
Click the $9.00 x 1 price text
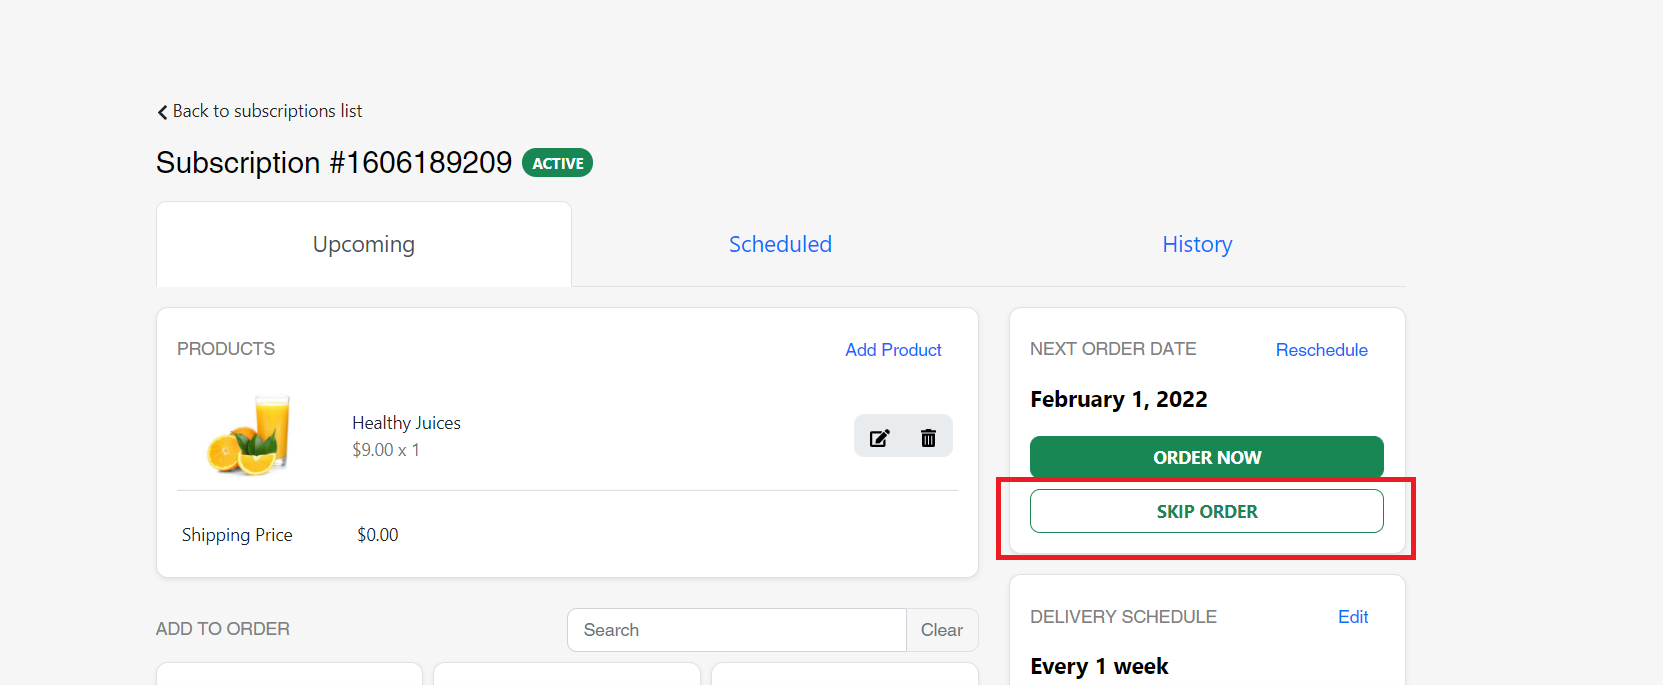pos(386,450)
